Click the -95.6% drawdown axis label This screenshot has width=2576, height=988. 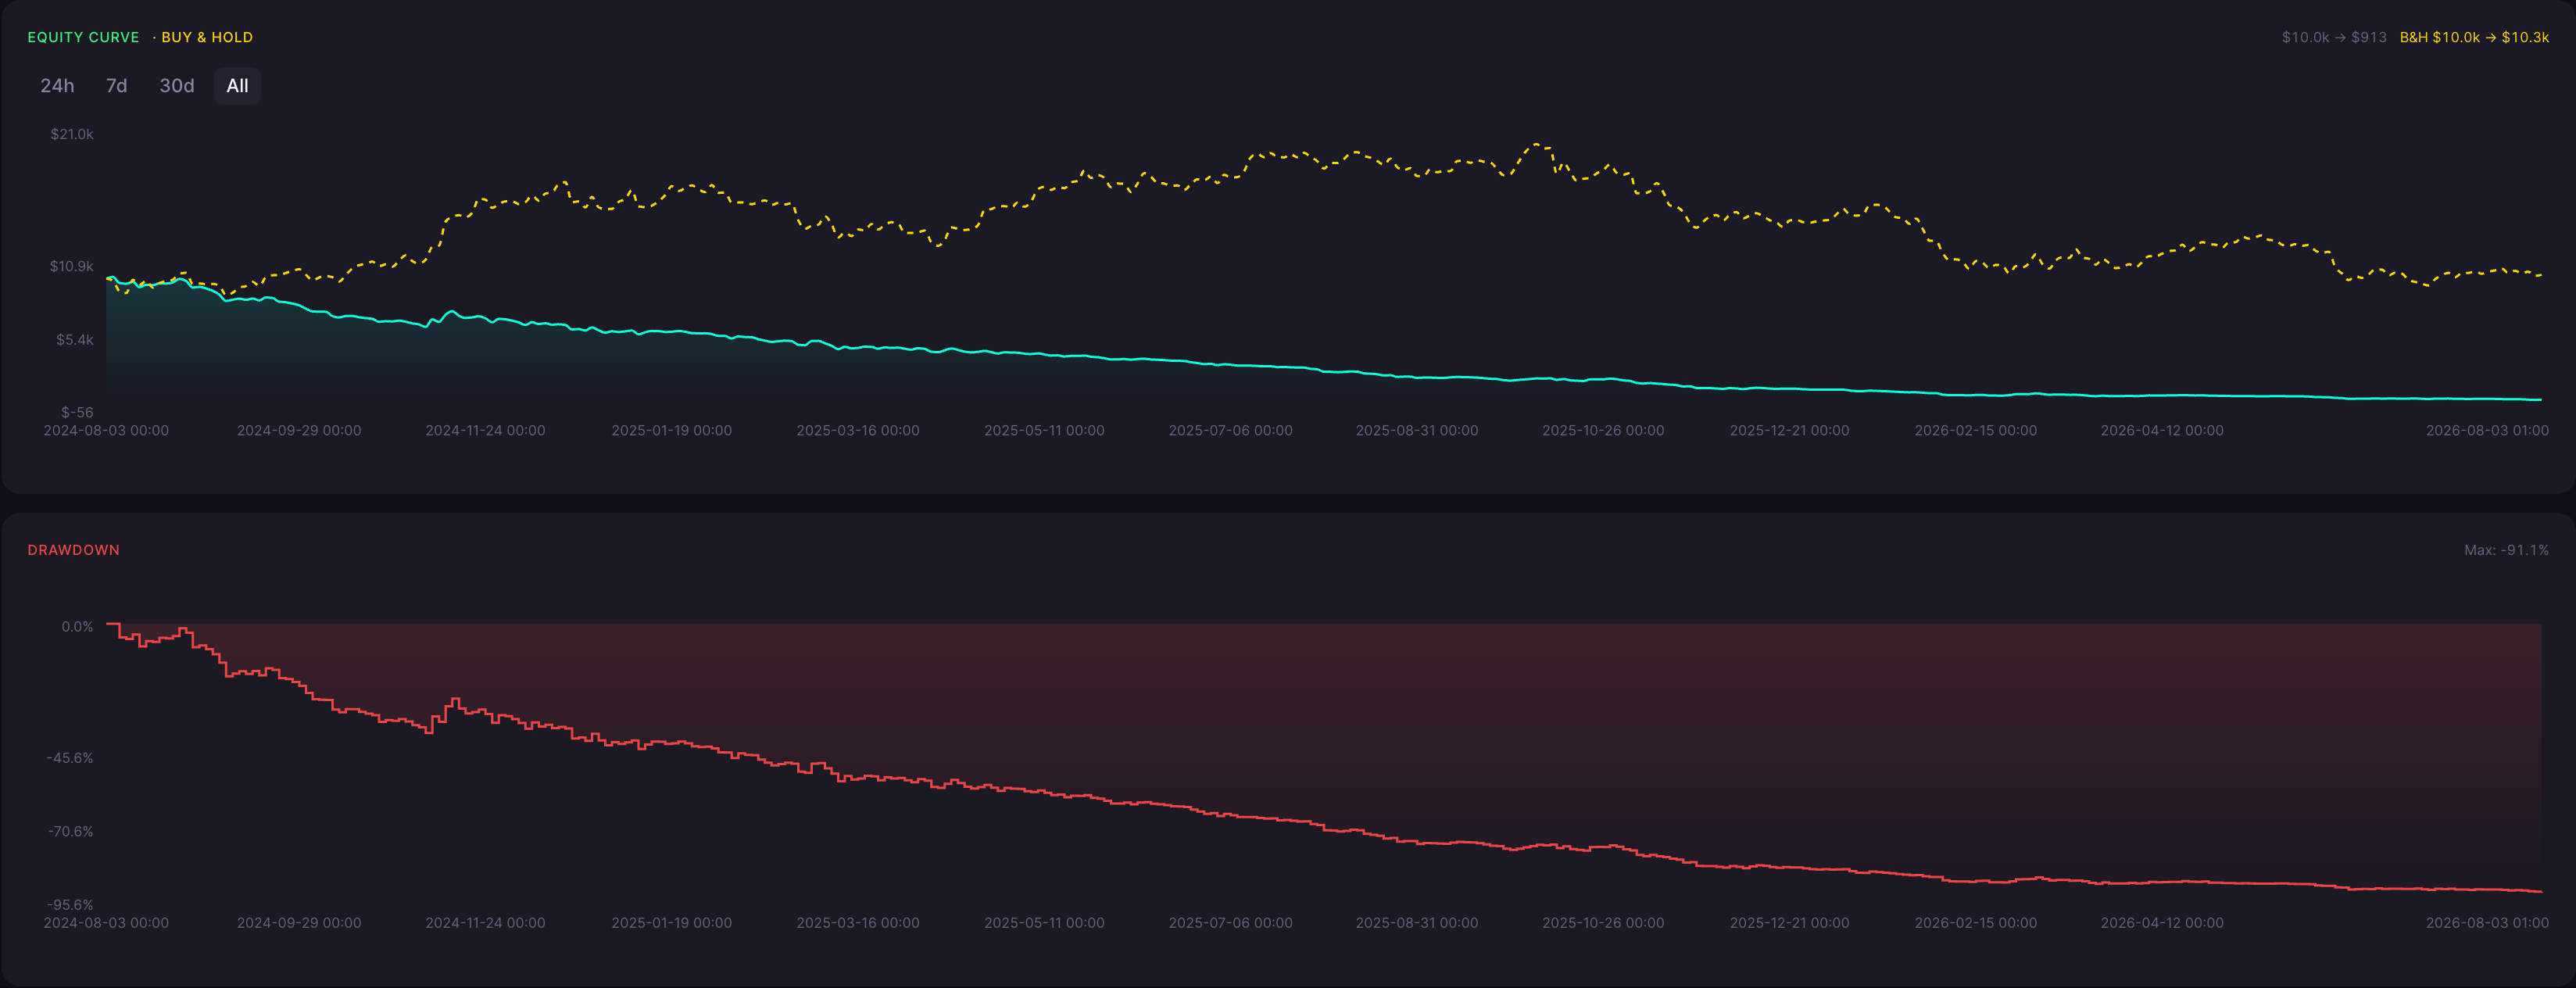(x=70, y=904)
